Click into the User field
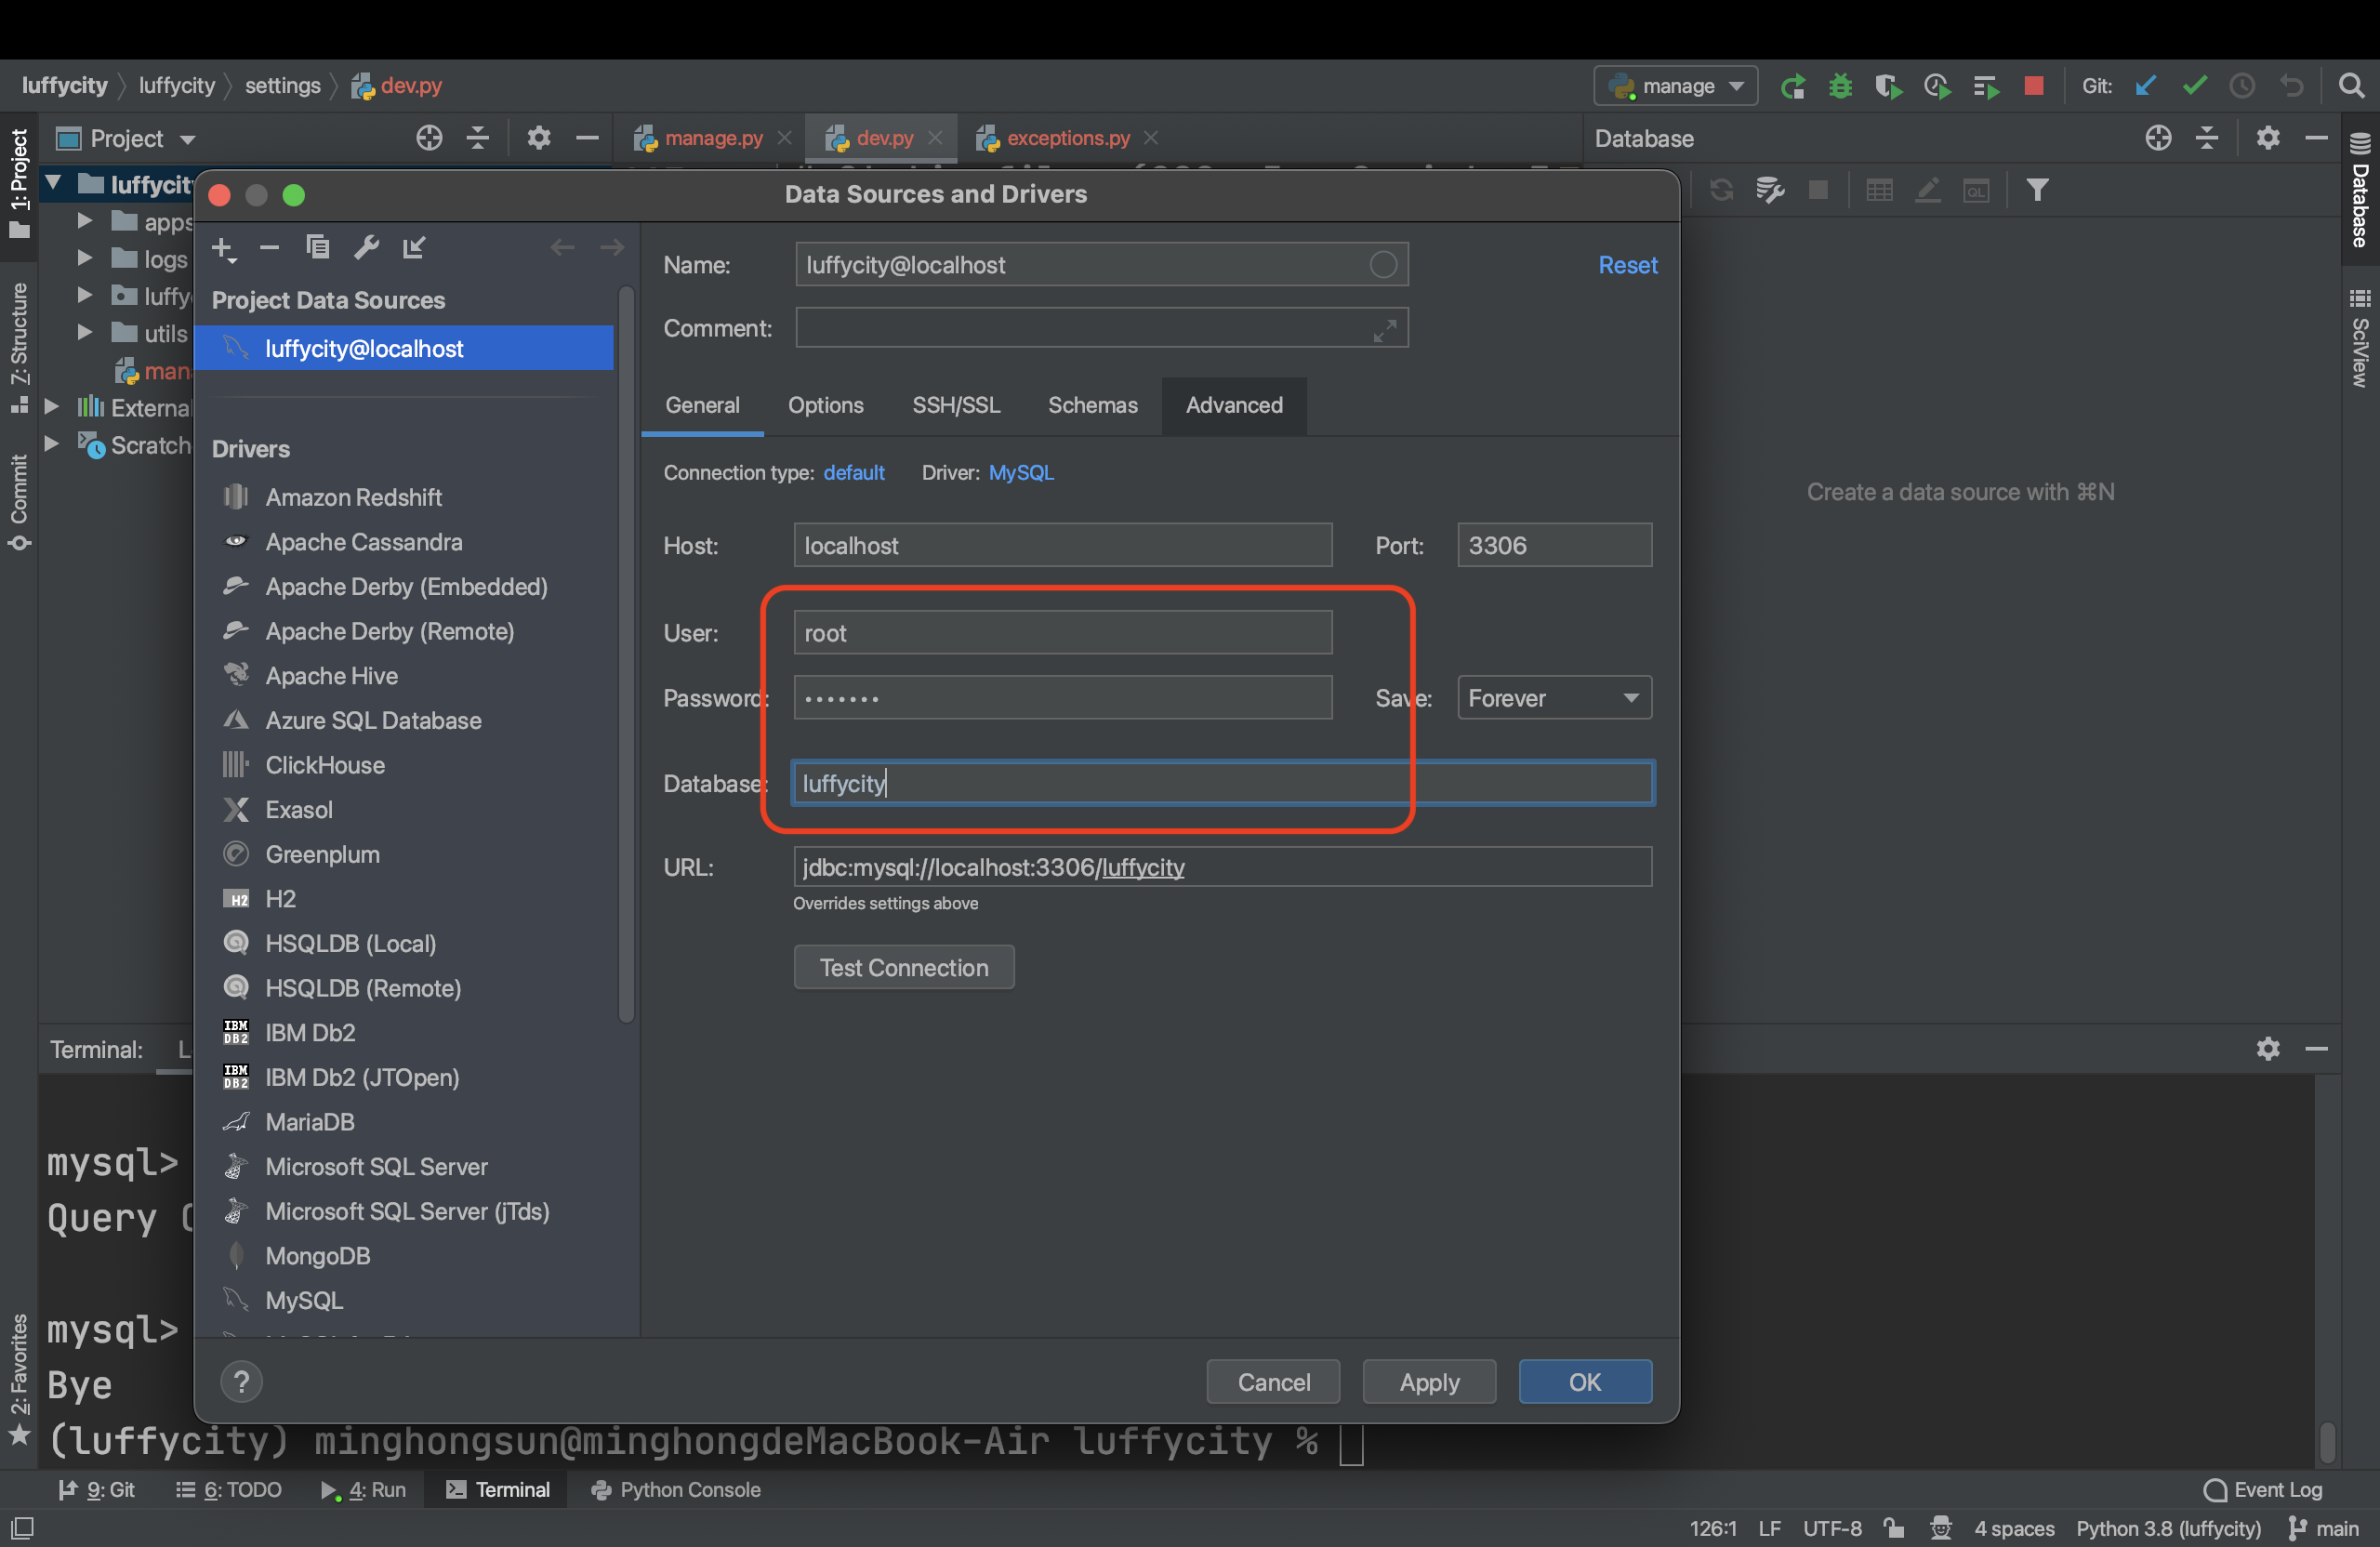2380x1547 pixels. 1063,632
